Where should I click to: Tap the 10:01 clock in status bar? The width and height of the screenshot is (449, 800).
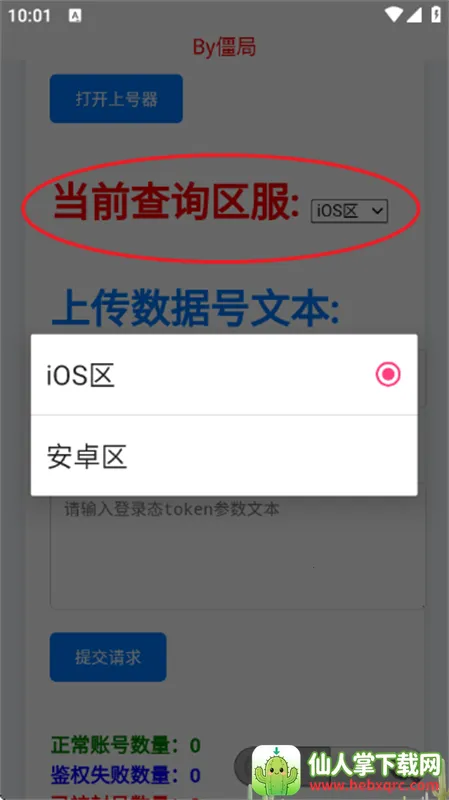click(x=29, y=15)
